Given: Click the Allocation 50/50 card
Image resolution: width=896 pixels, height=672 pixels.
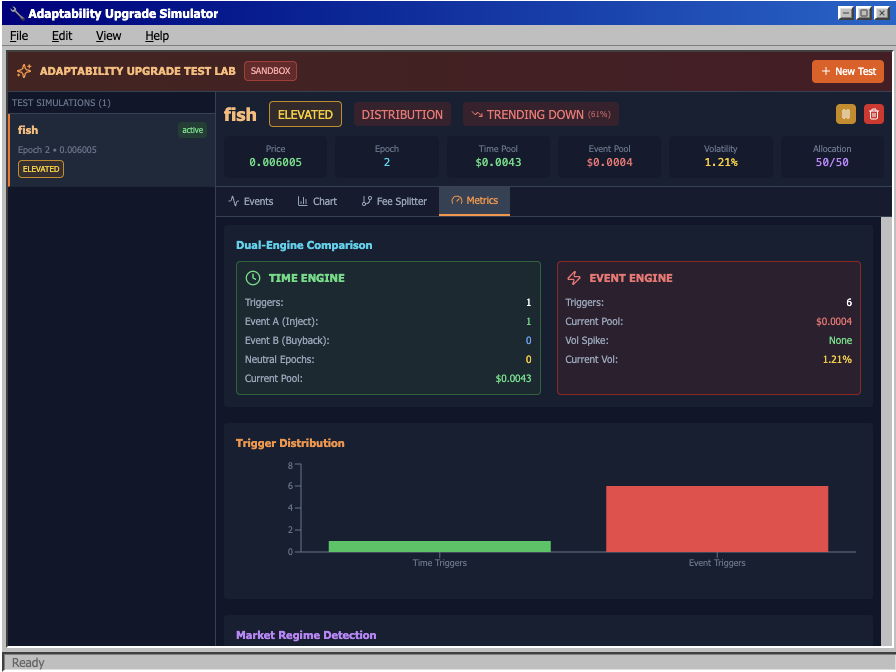Looking at the screenshot, I should [x=832, y=156].
